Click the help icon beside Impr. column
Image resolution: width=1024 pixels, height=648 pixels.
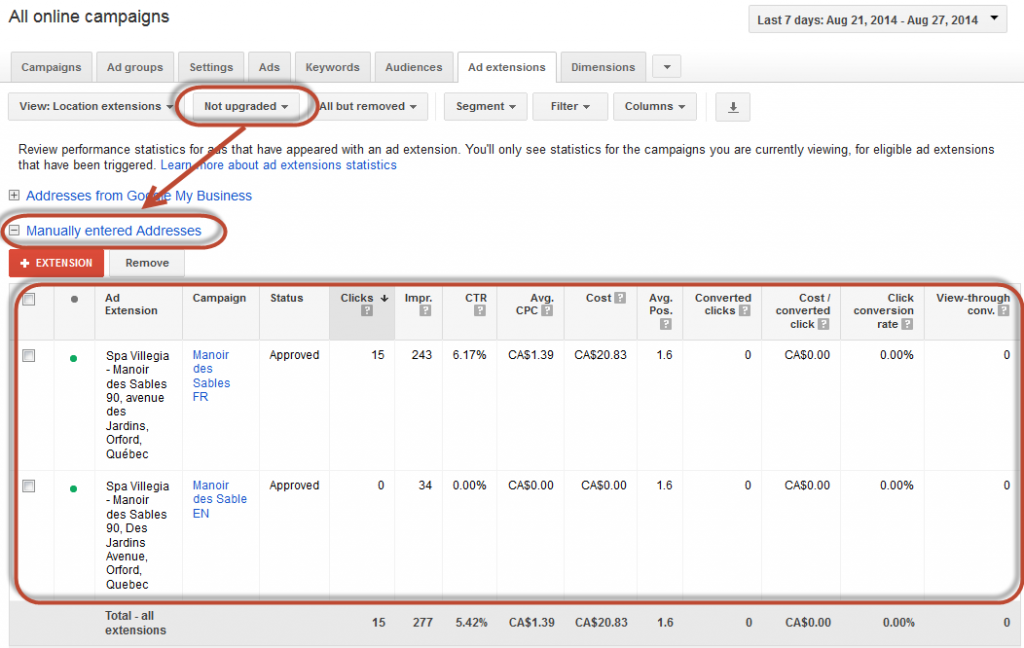(425, 311)
